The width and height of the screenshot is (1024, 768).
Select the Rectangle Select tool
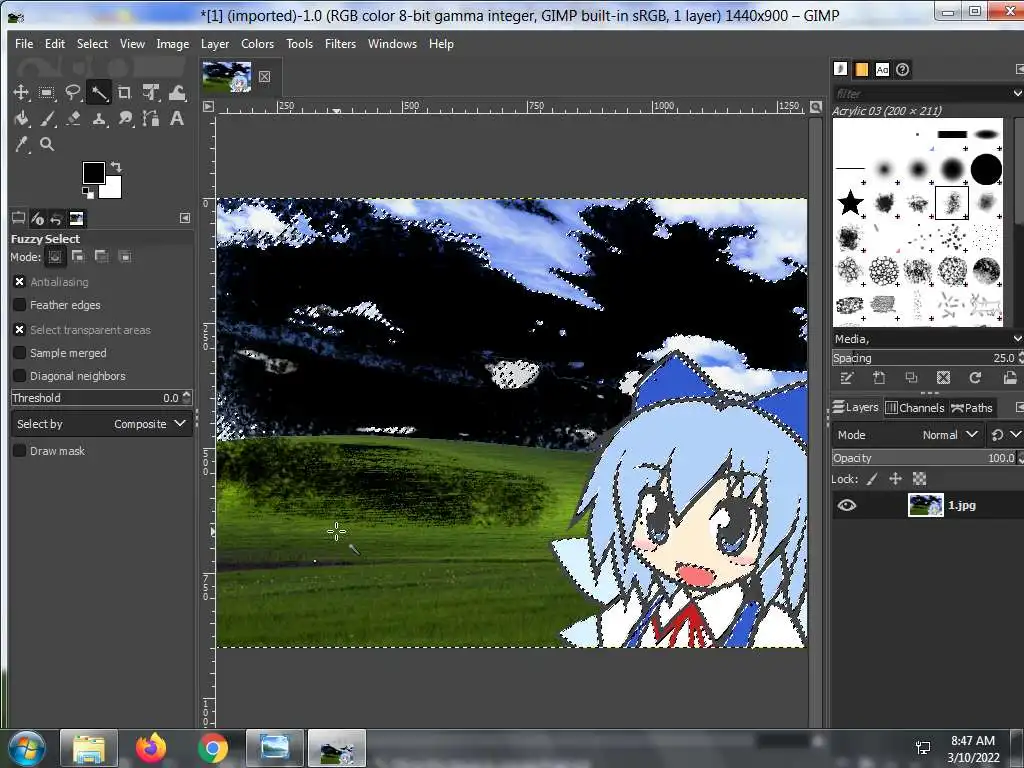tap(46, 92)
